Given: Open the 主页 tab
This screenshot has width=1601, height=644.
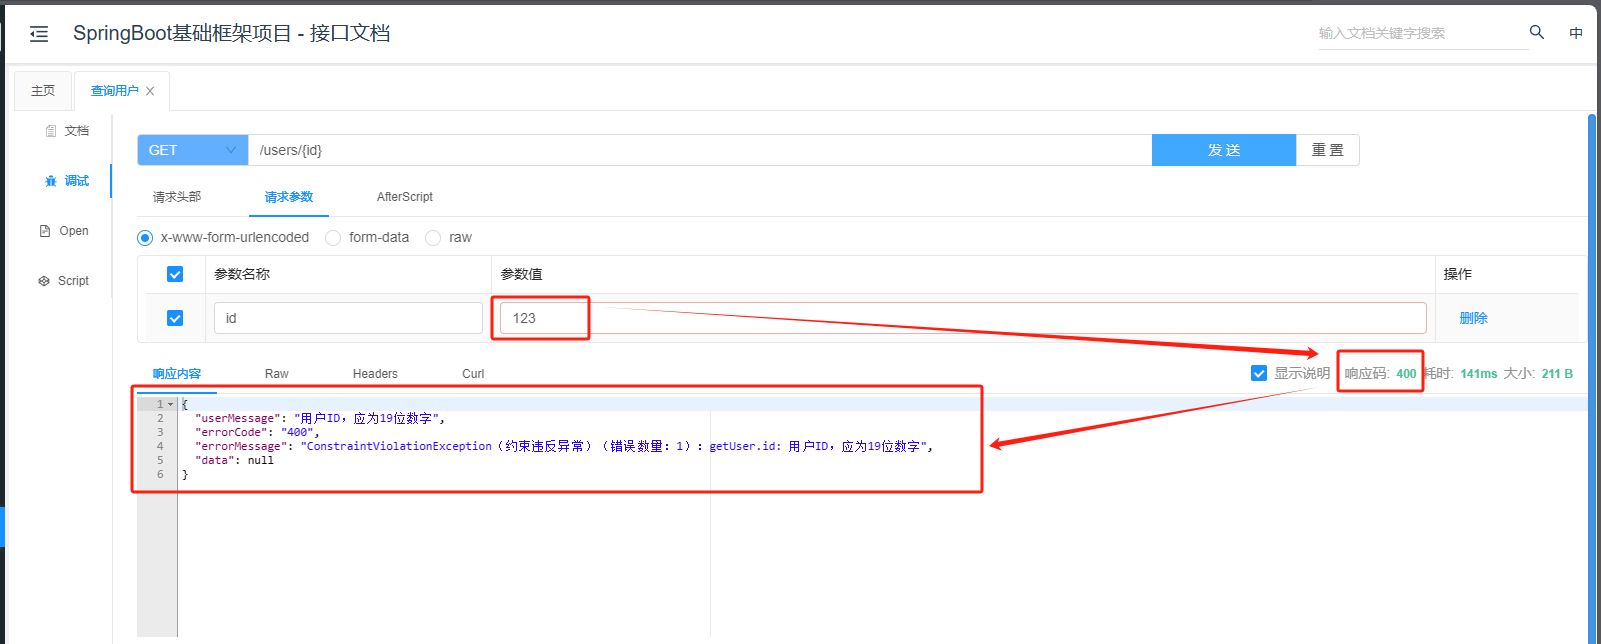Looking at the screenshot, I should (43, 91).
